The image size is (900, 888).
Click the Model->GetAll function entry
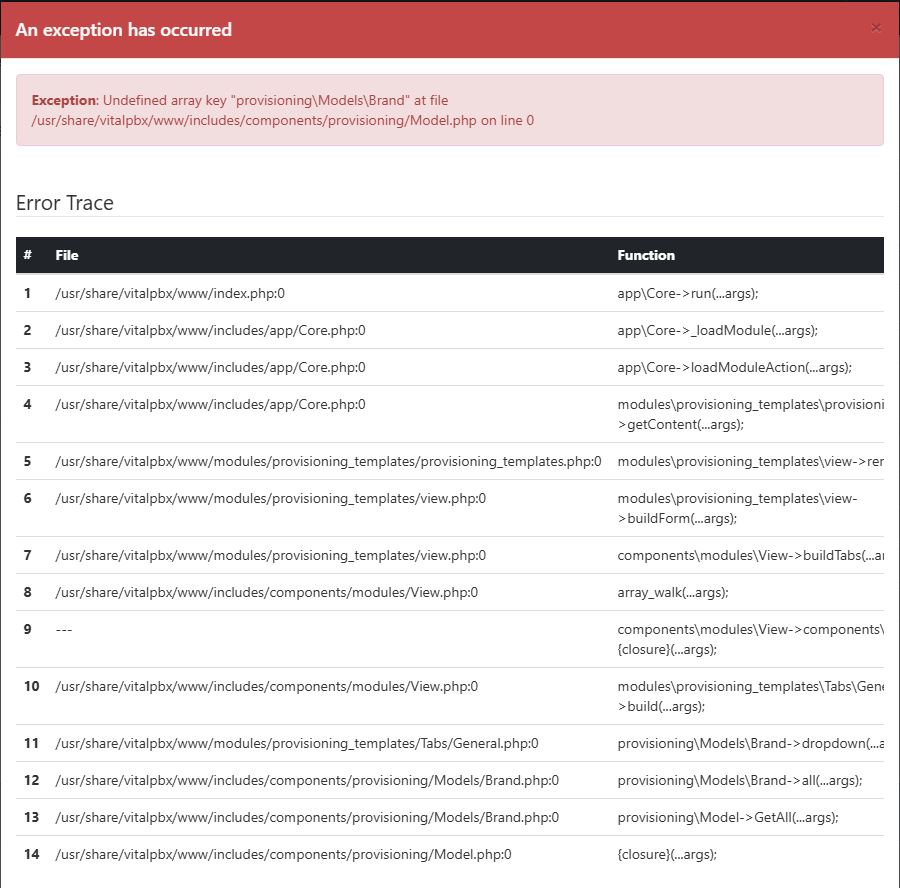pos(728,817)
